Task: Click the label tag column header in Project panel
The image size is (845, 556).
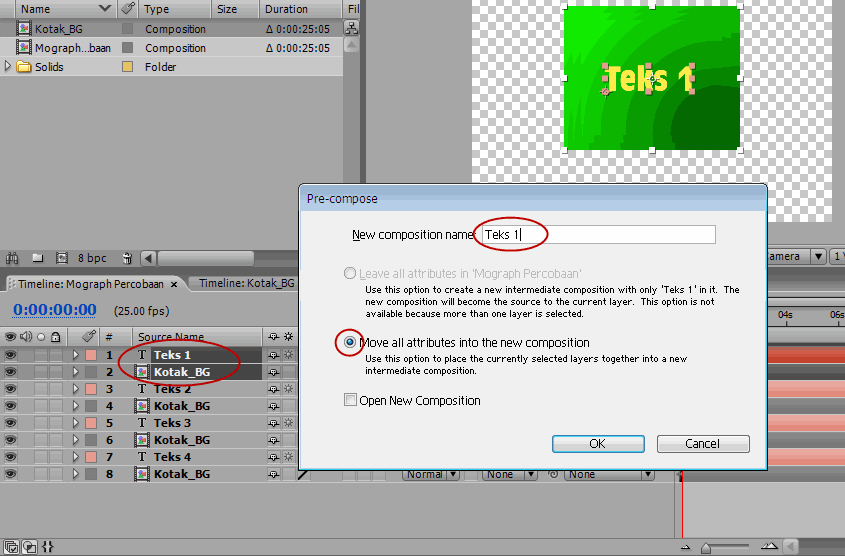Action: (x=128, y=8)
